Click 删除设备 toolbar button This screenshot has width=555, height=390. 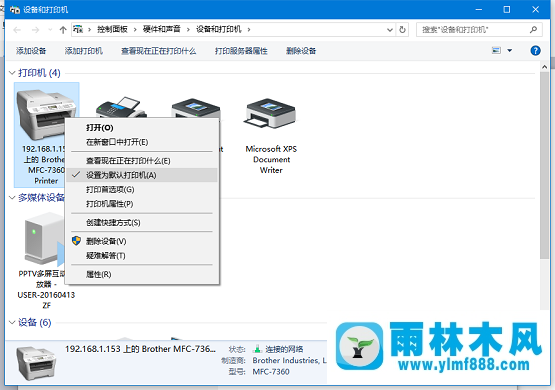coord(301,51)
